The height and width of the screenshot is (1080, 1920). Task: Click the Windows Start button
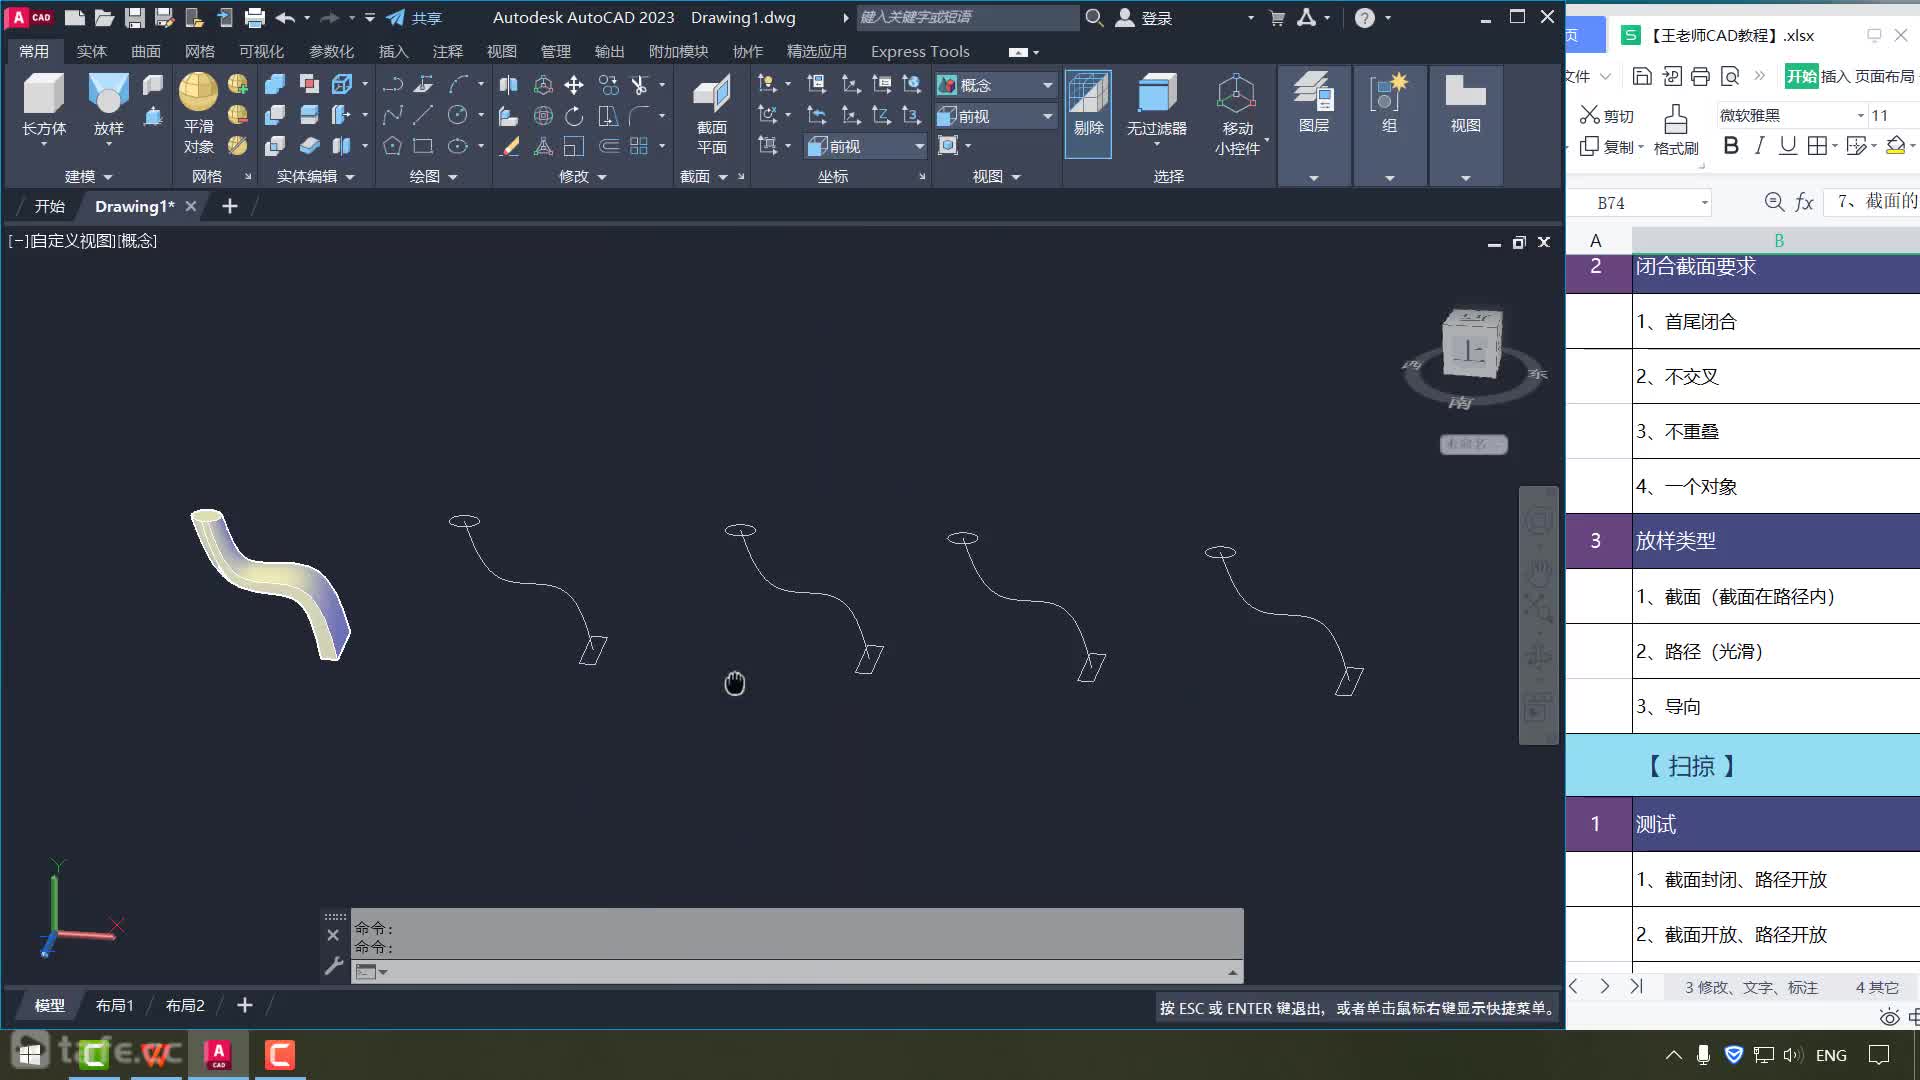coord(30,1055)
